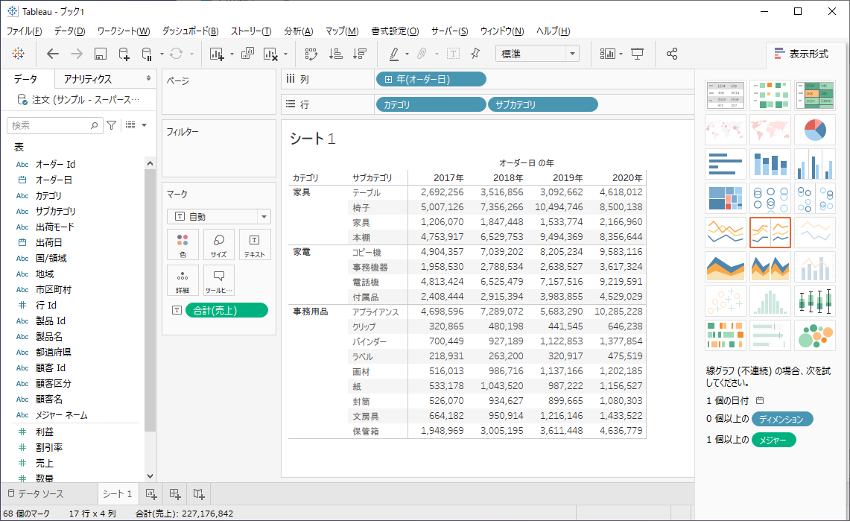Select the 利益 measure in data pane
Screen dimensions: 850x522
click(x=44, y=431)
